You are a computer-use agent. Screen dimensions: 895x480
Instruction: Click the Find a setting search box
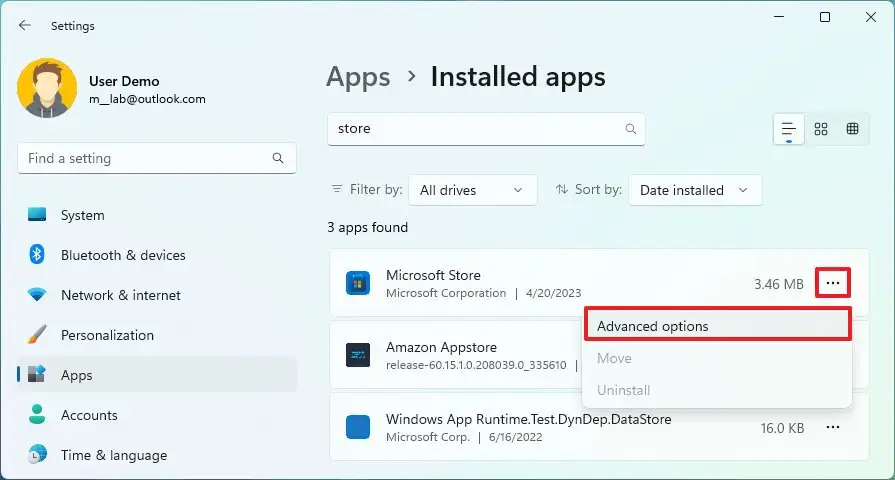tap(157, 158)
